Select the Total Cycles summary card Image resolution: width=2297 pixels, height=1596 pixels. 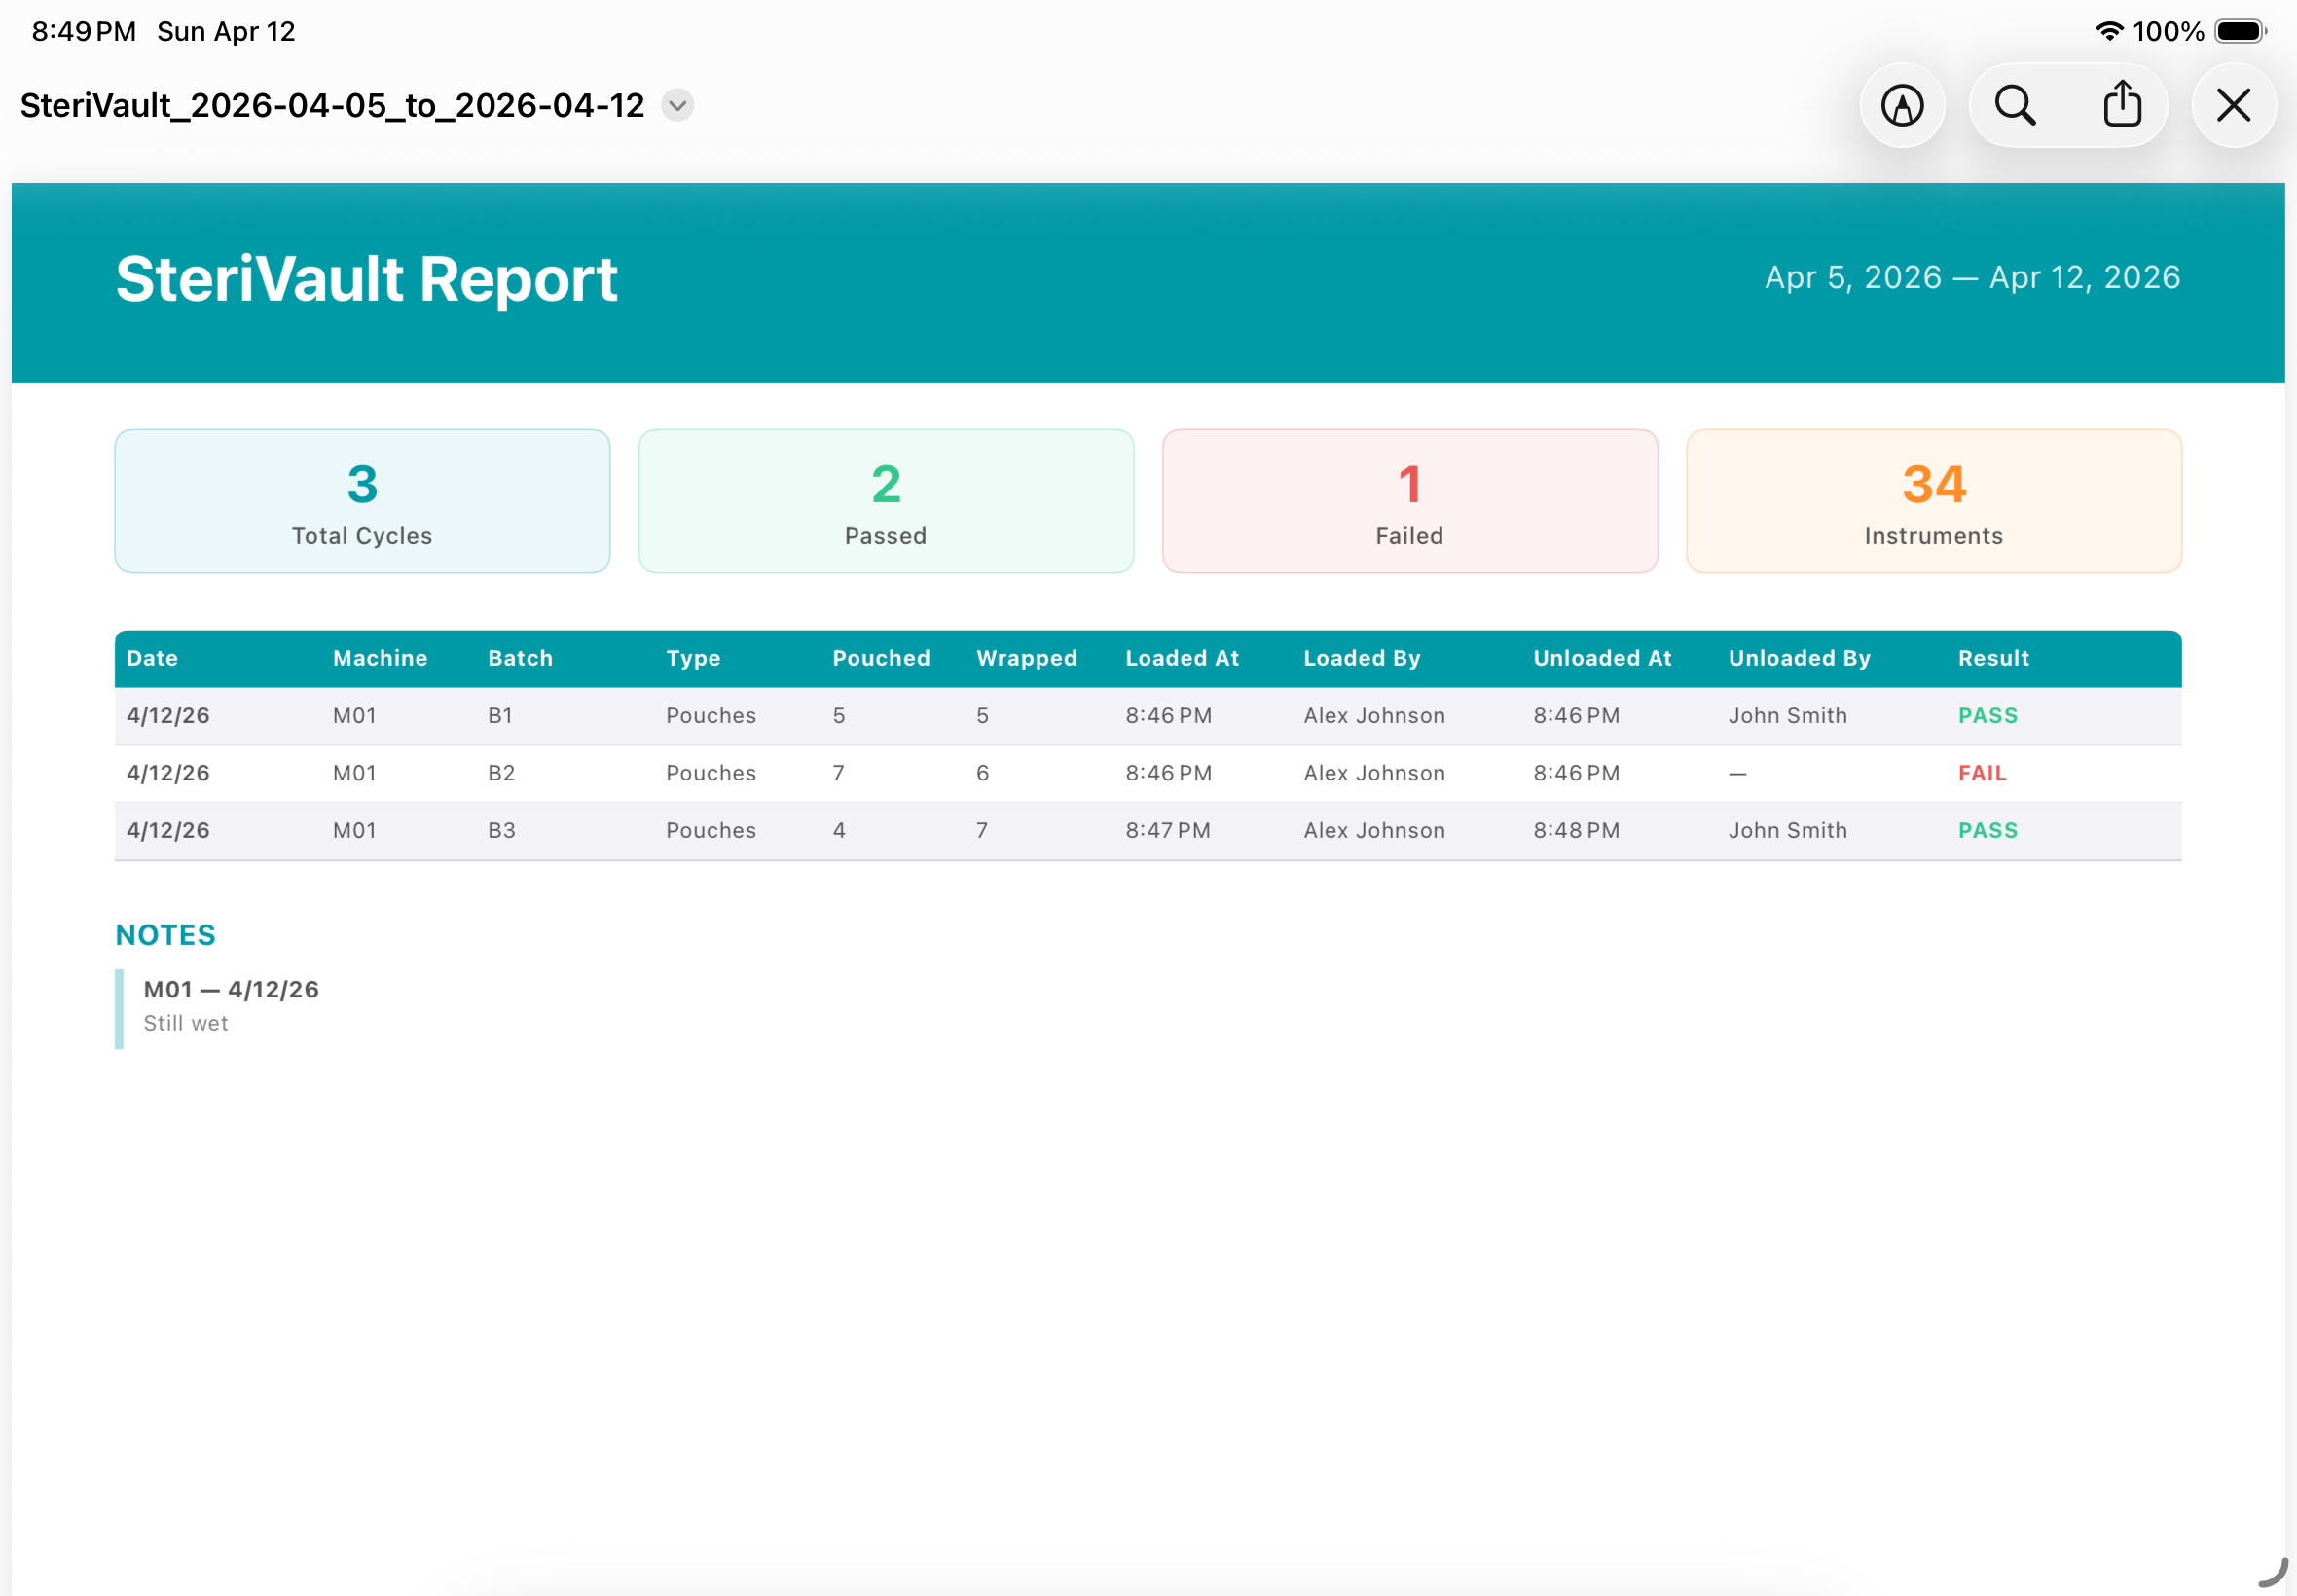(361, 500)
